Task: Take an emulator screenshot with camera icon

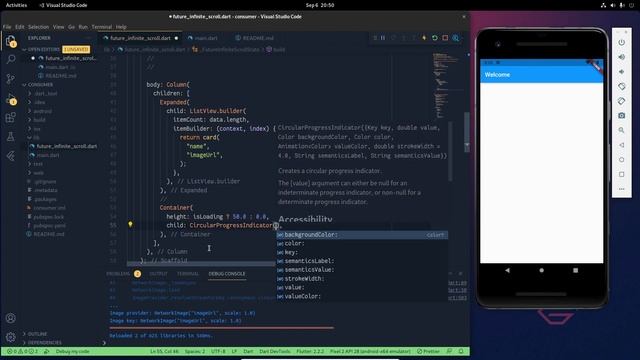Action: click(x=621, y=116)
